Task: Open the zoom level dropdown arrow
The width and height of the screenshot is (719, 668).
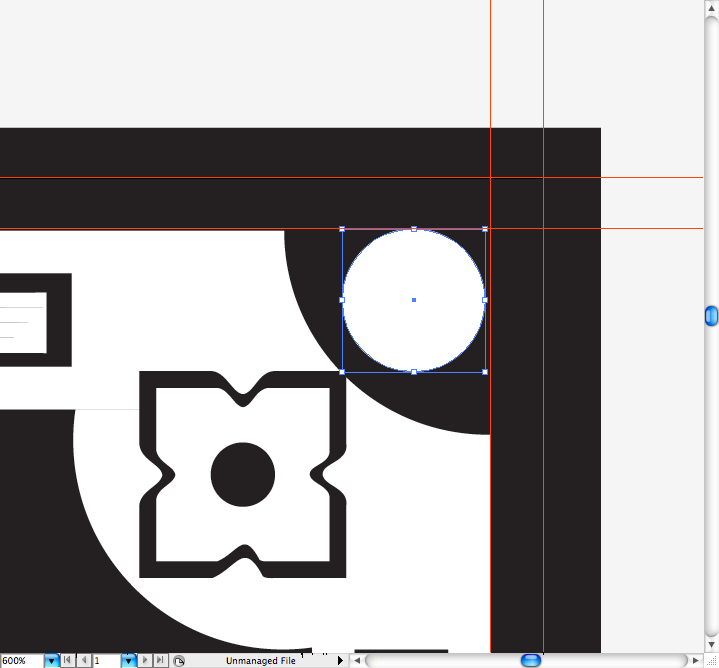Action: [x=51, y=661]
